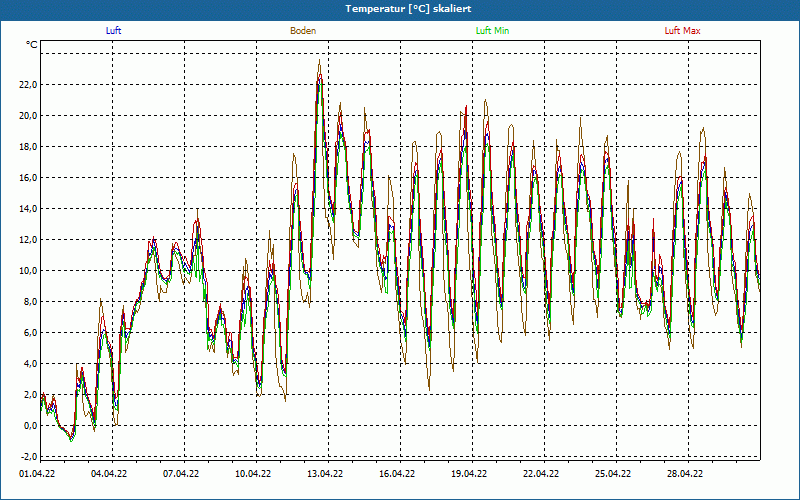800x500 pixels.
Task: Click the 19.04.22 date label
Action: click(468, 473)
